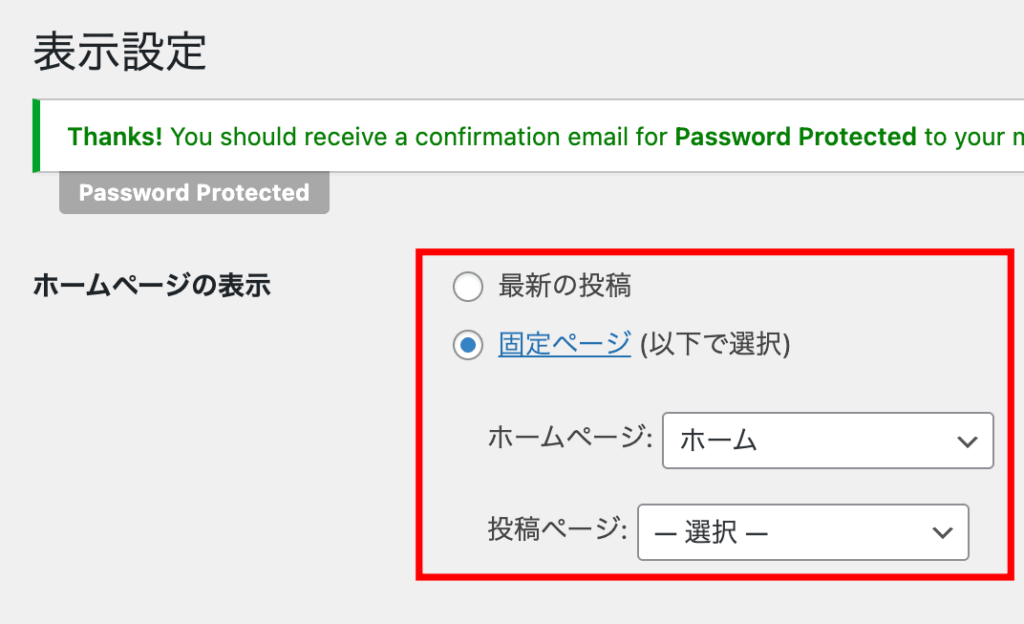Click the ホームページ: field label
1024x624 pixels.
coord(570,438)
